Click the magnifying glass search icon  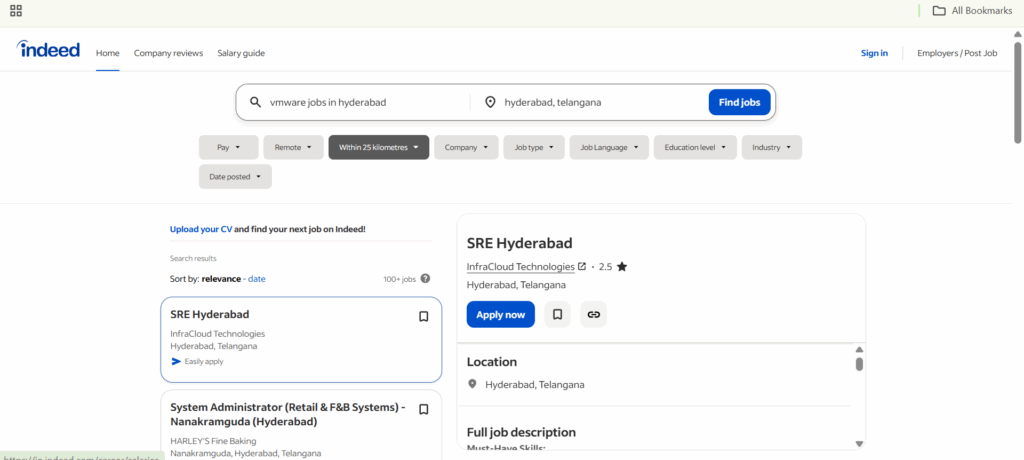[255, 102]
